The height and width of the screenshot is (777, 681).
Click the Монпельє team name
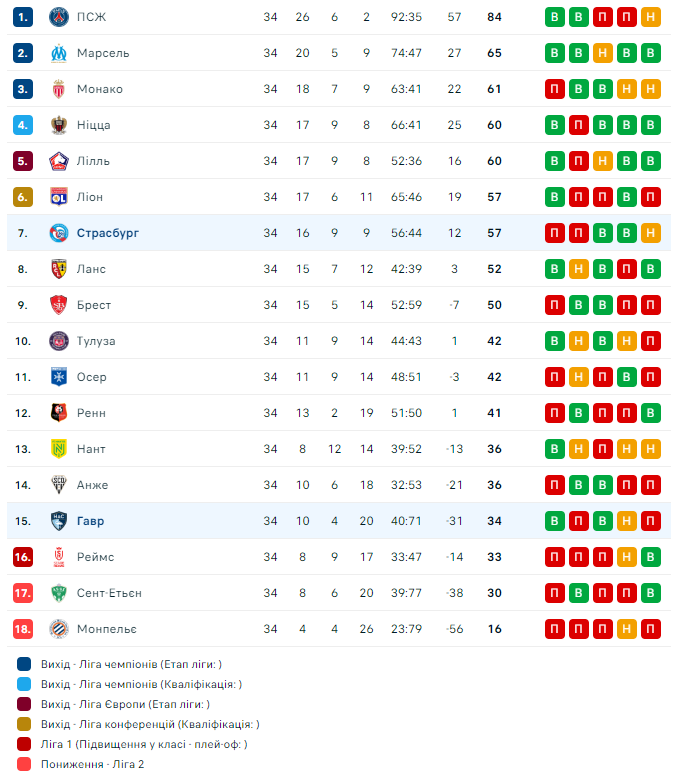pyautogui.click(x=107, y=629)
